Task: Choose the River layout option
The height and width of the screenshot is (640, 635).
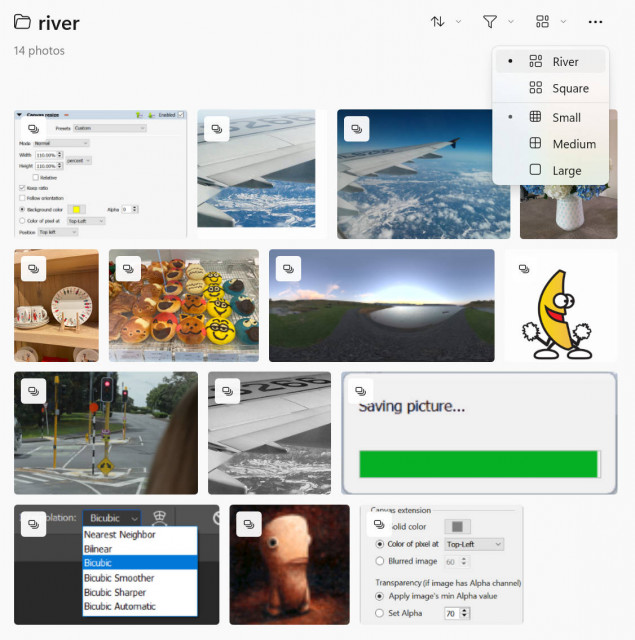Action: coord(551,62)
